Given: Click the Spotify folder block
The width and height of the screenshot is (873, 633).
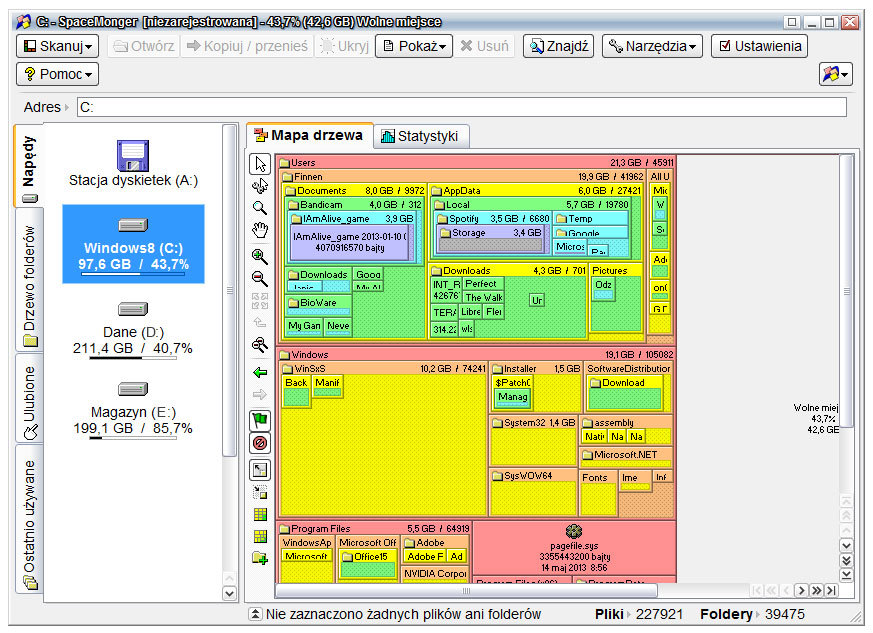Looking at the screenshot, I should (x=493, y=219).
